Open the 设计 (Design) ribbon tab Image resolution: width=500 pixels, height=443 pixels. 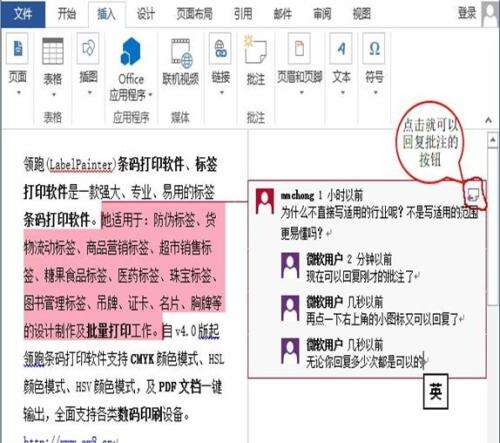tap(146, 14)
